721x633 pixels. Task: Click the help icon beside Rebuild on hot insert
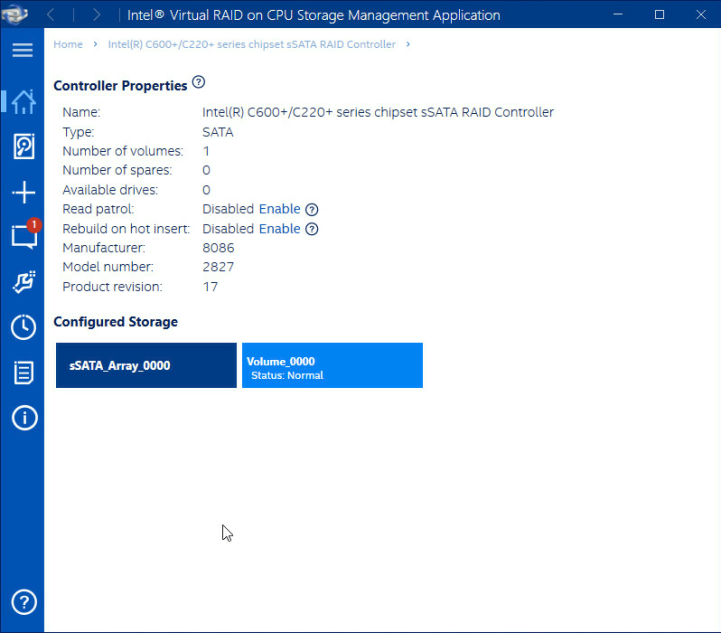point(312,229)
